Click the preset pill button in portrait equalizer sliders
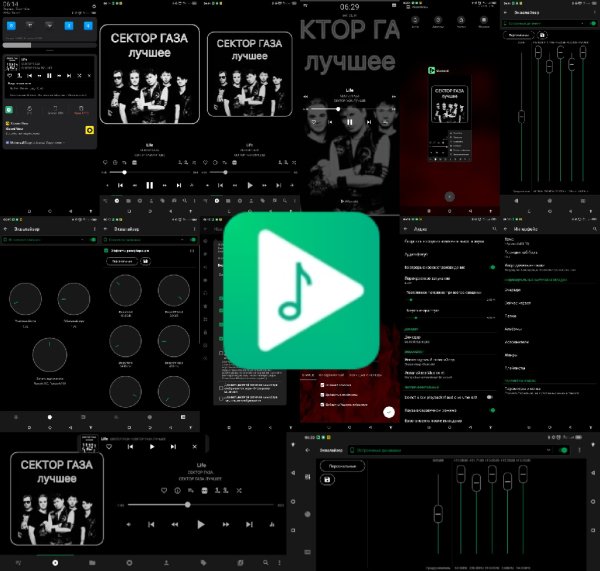Screen dimensions: 600x571 point(518,35)
